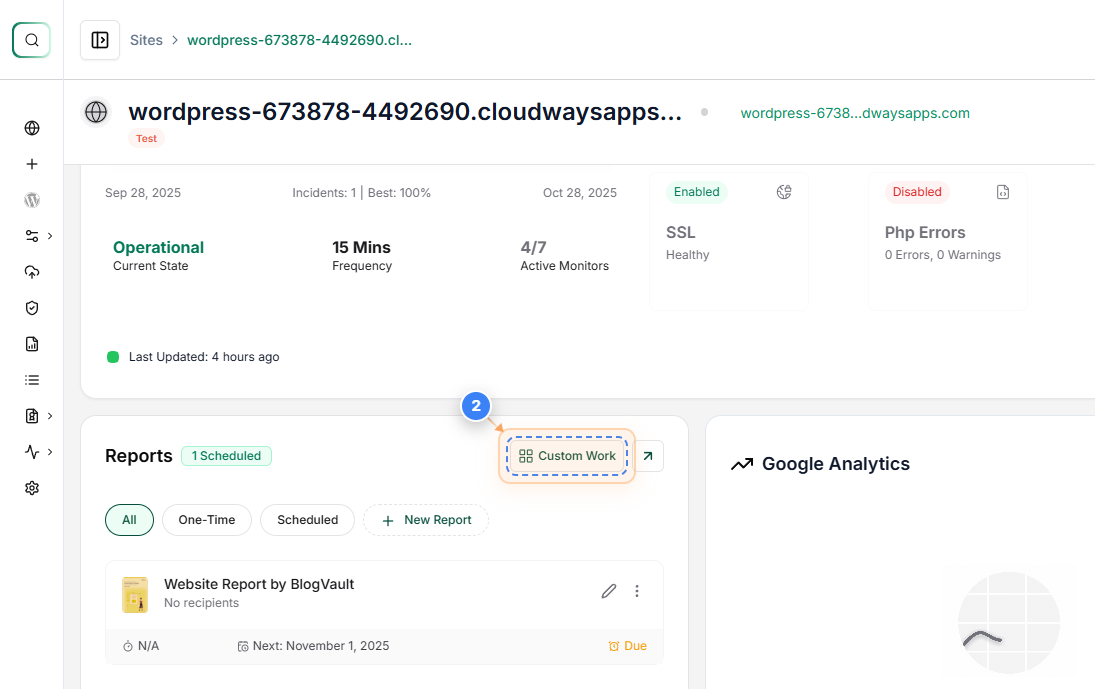The height and width of the screenshot is (689, 1095).
Task: Click the Oct 28, 2025 date label
Action: pos(580,193)
